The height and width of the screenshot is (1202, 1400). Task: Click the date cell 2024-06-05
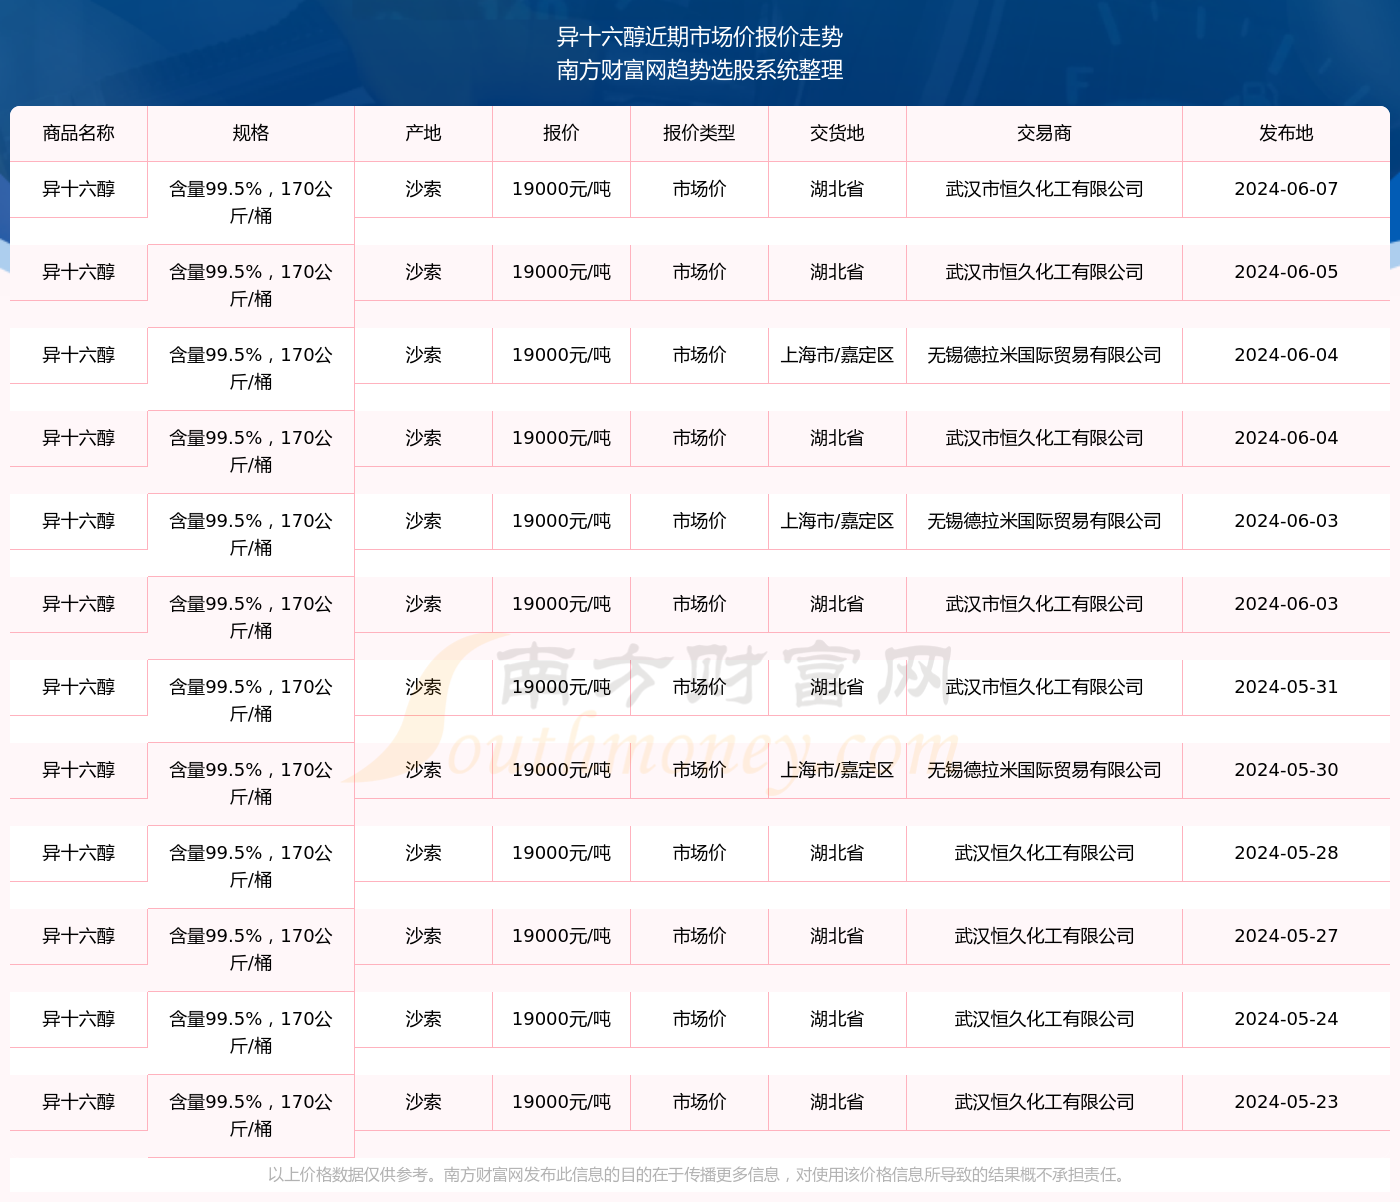coord(1287,272)
